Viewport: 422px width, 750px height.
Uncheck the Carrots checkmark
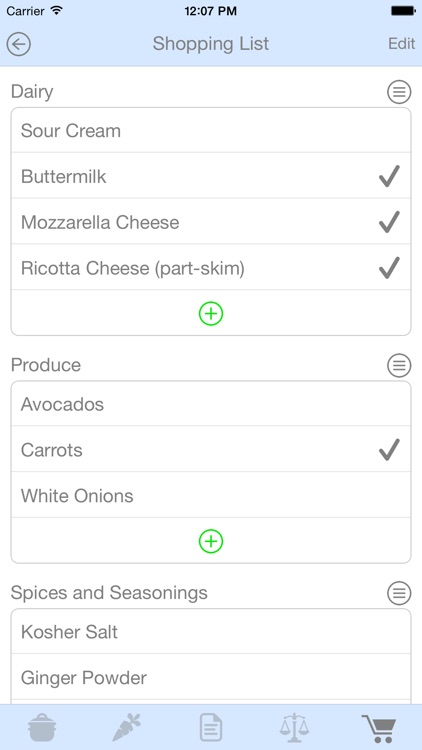pyautogui.click(x=389, y=450)
